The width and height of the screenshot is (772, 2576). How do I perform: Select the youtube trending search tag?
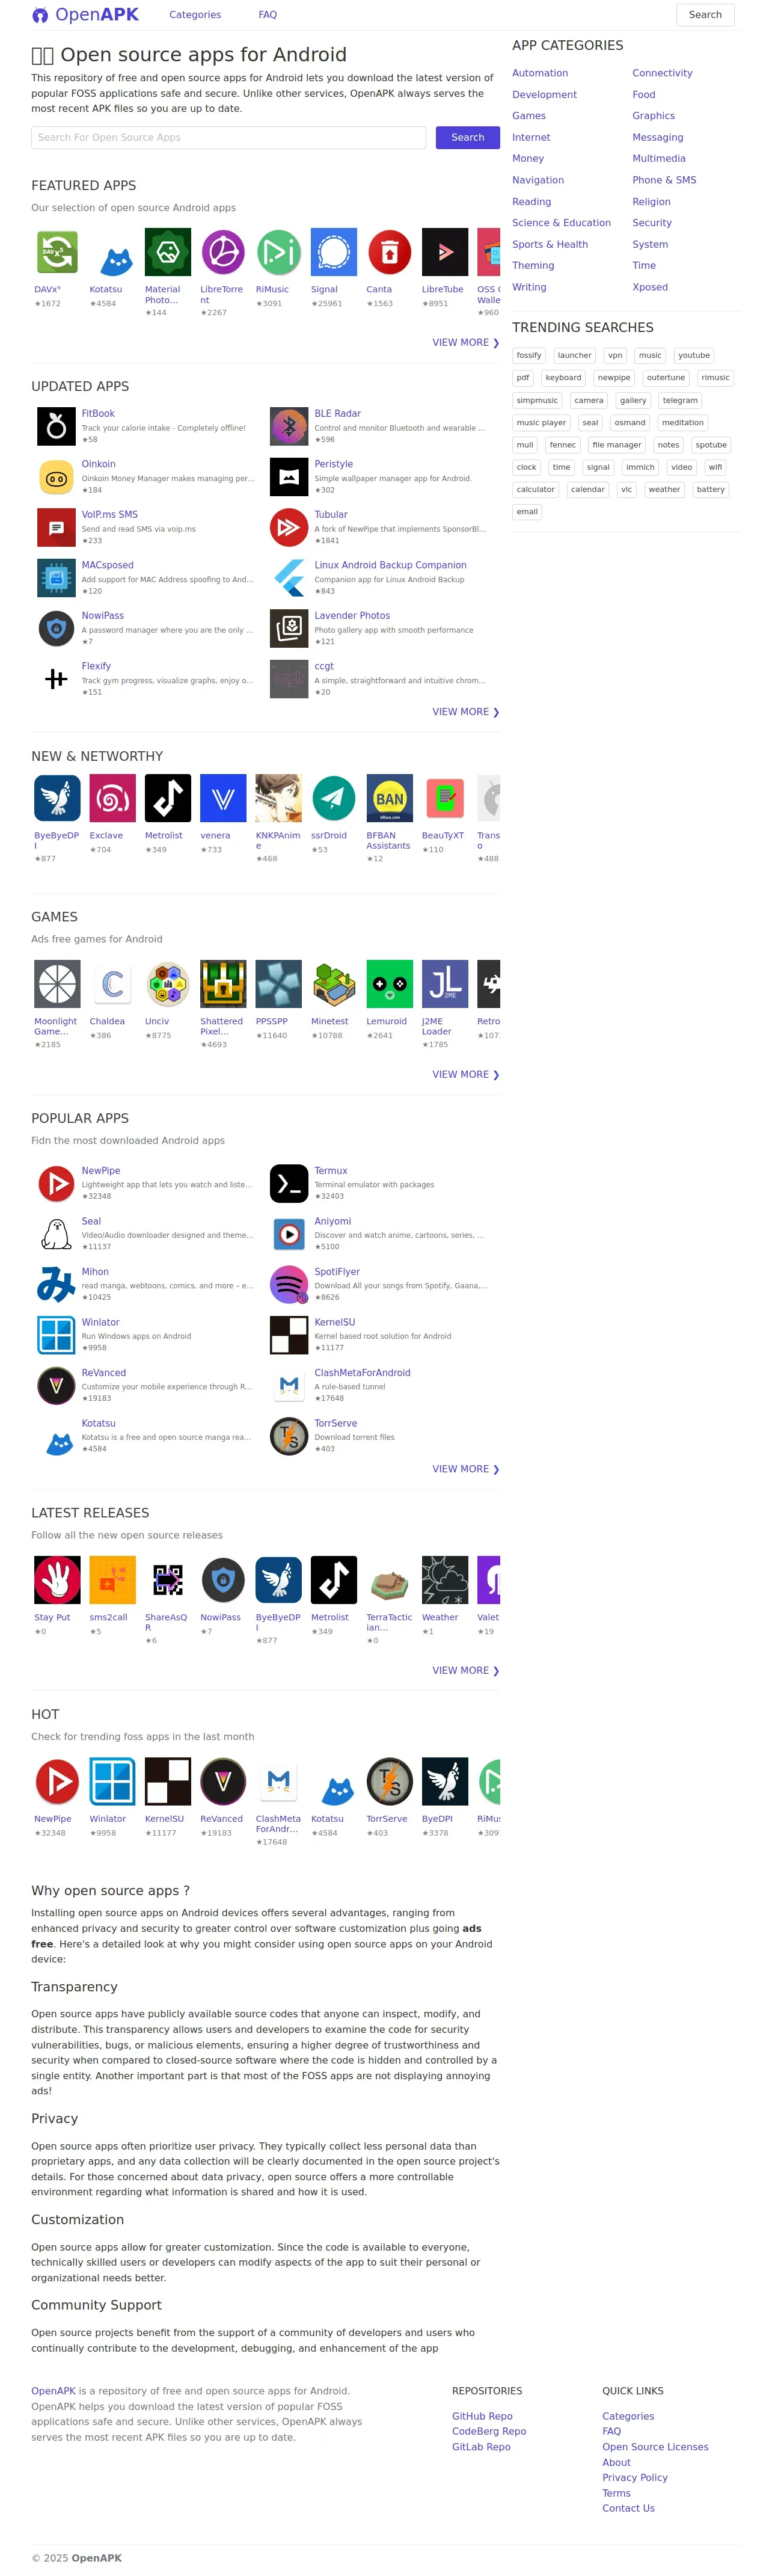(x=694, y=356)
